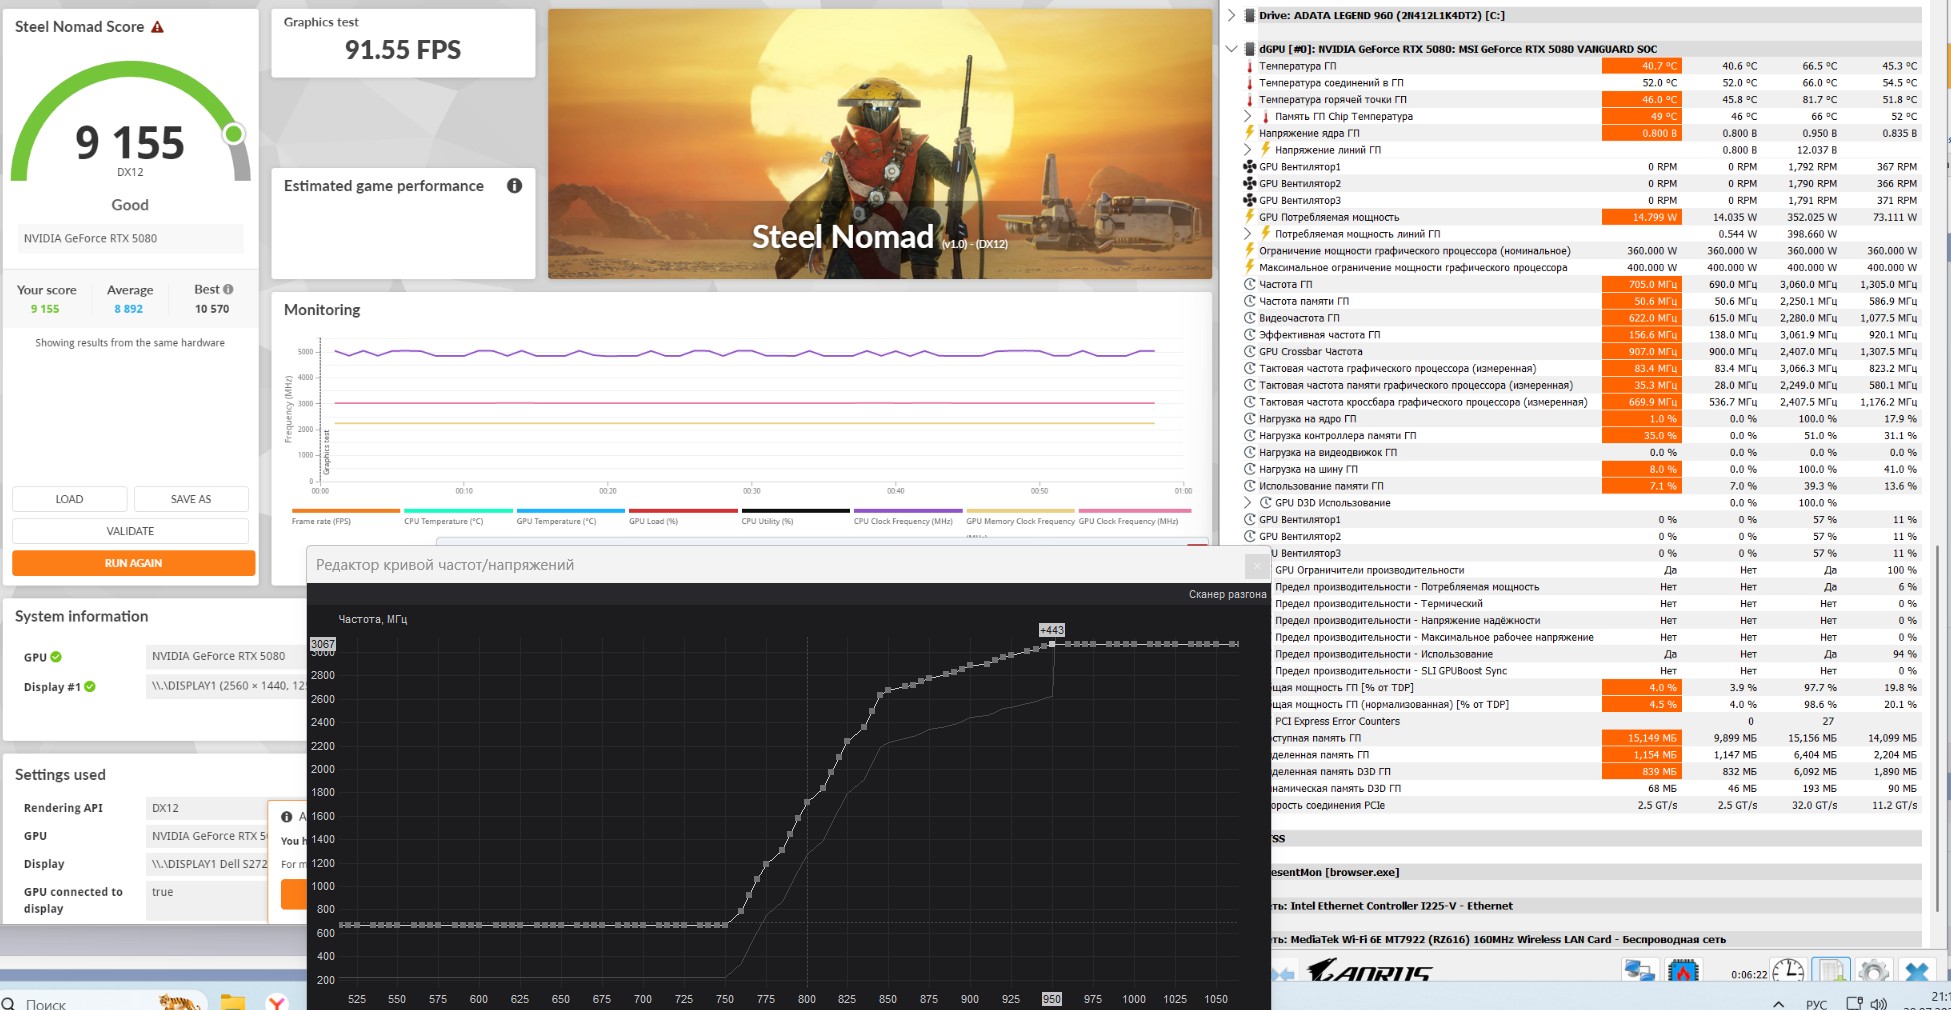Click the MediaTek Wi-Fi 6E MT7922 header
Viewport: 1951px width, 1010px height.
coord(1596,939)
